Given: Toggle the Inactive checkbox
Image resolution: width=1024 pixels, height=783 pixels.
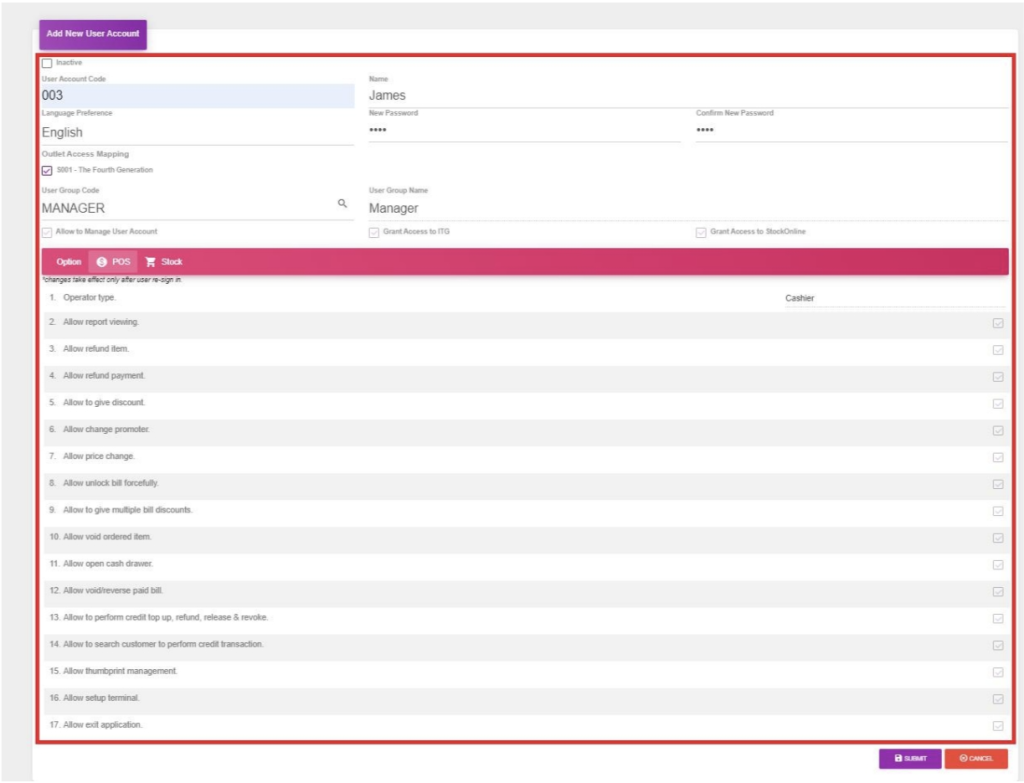Looking at the screenshot, I should (47, 63).
